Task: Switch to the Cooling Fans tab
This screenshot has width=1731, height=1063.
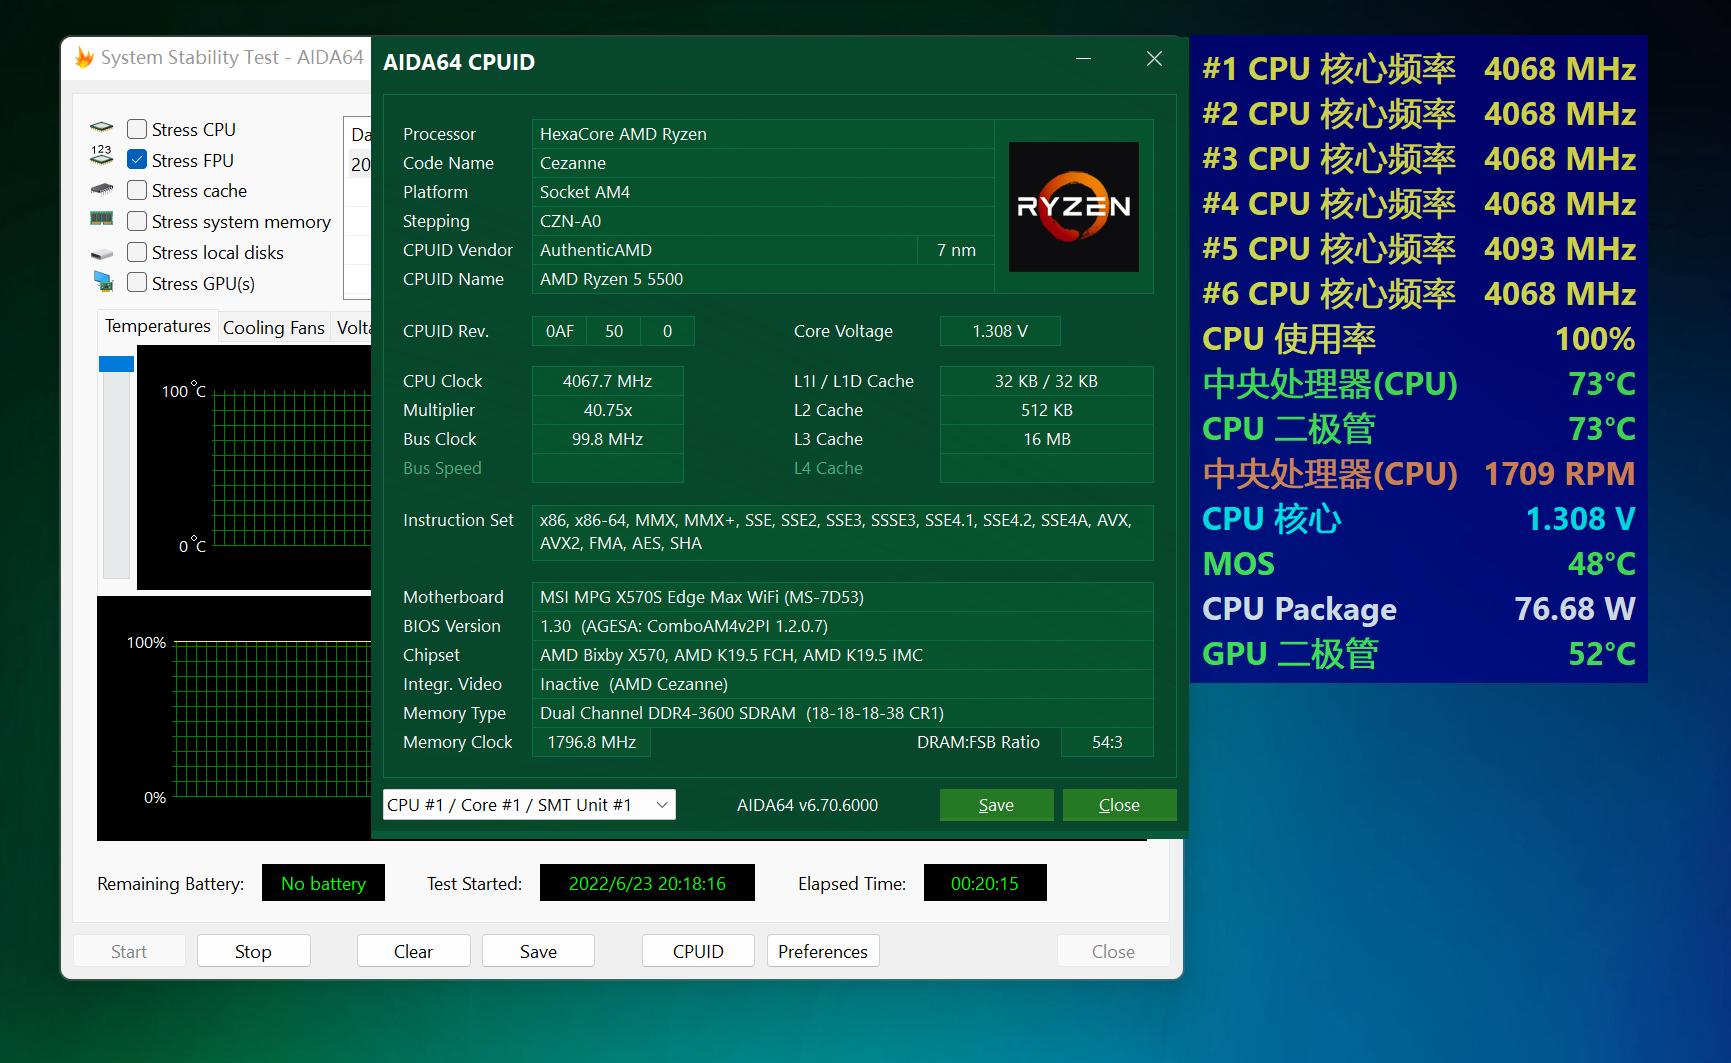Action: pos(273,326)
